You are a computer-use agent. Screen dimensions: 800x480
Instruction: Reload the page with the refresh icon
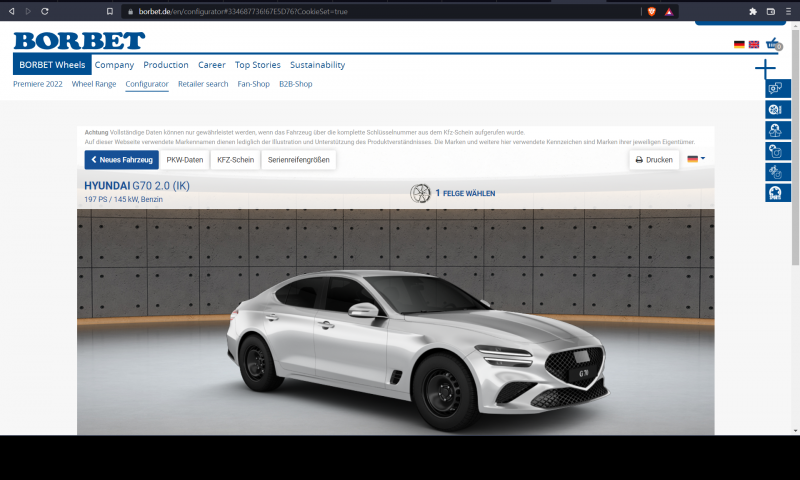pos(45,11)
